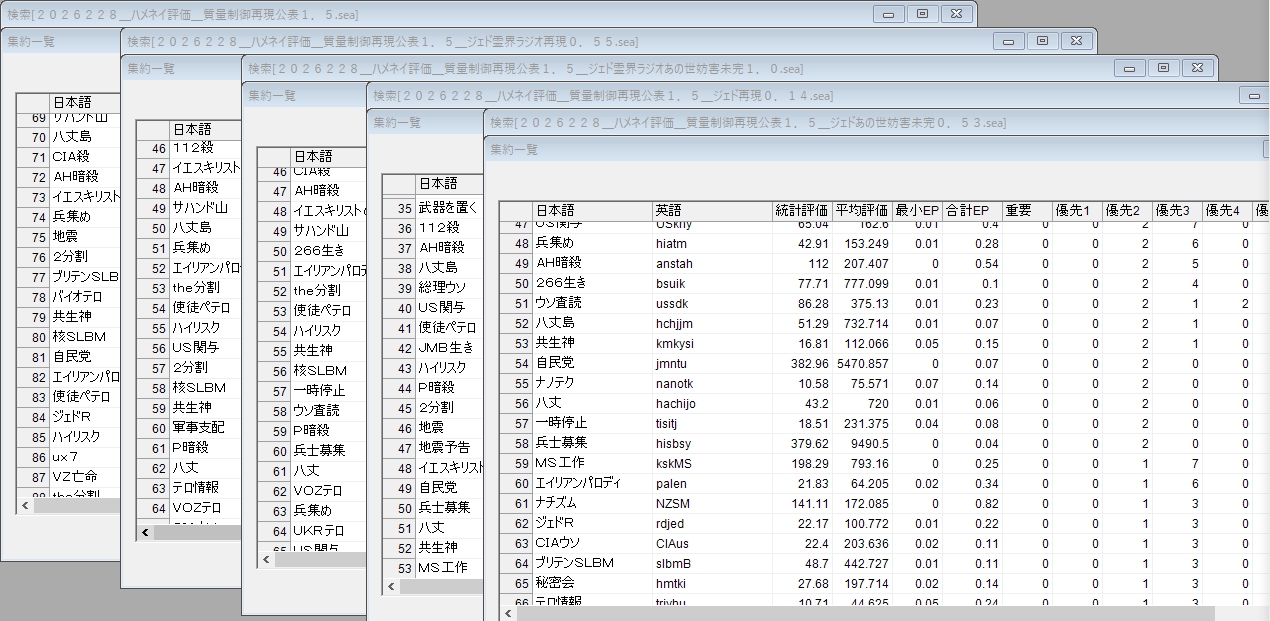The height and width of the screenshot is (621, 1270).
Task: Close the rearmost 公表1，5.sea search window
Action: click(x=956, y=14)
